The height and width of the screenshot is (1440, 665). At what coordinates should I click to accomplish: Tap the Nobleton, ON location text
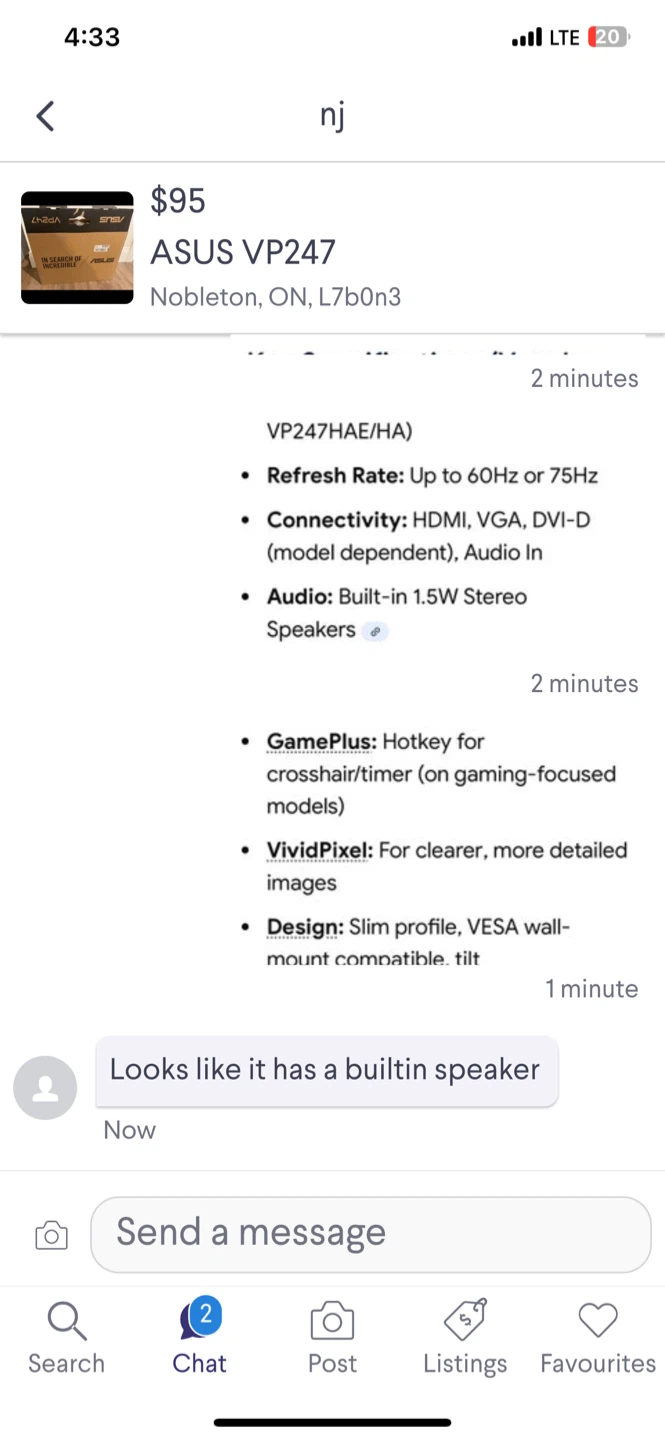coord(275,297)
